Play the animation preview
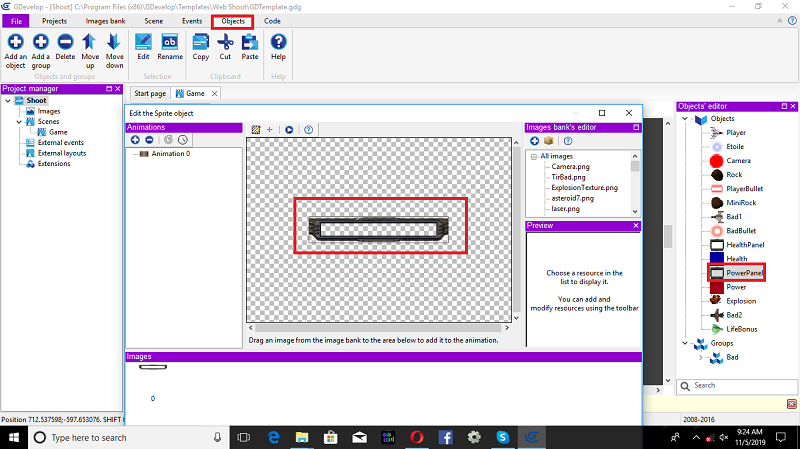800x449 pixels. point(289,130)
